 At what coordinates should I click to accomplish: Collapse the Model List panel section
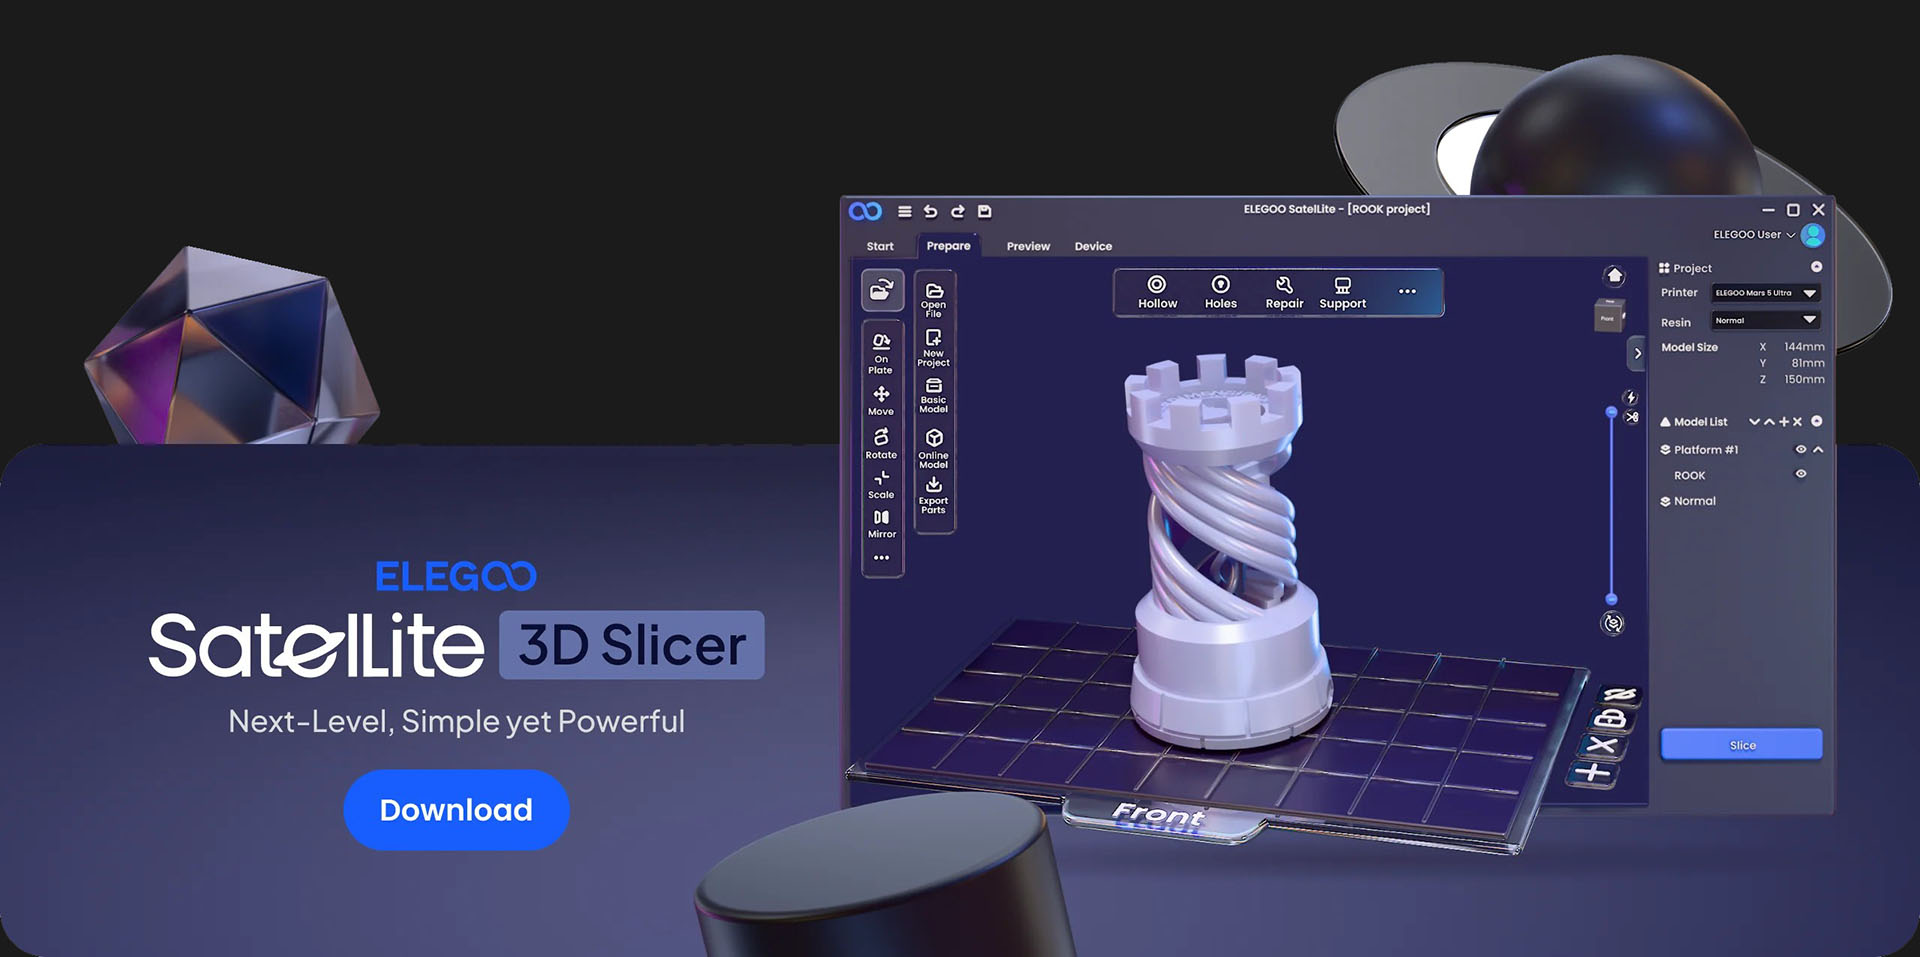click(x=1817, y=421)
